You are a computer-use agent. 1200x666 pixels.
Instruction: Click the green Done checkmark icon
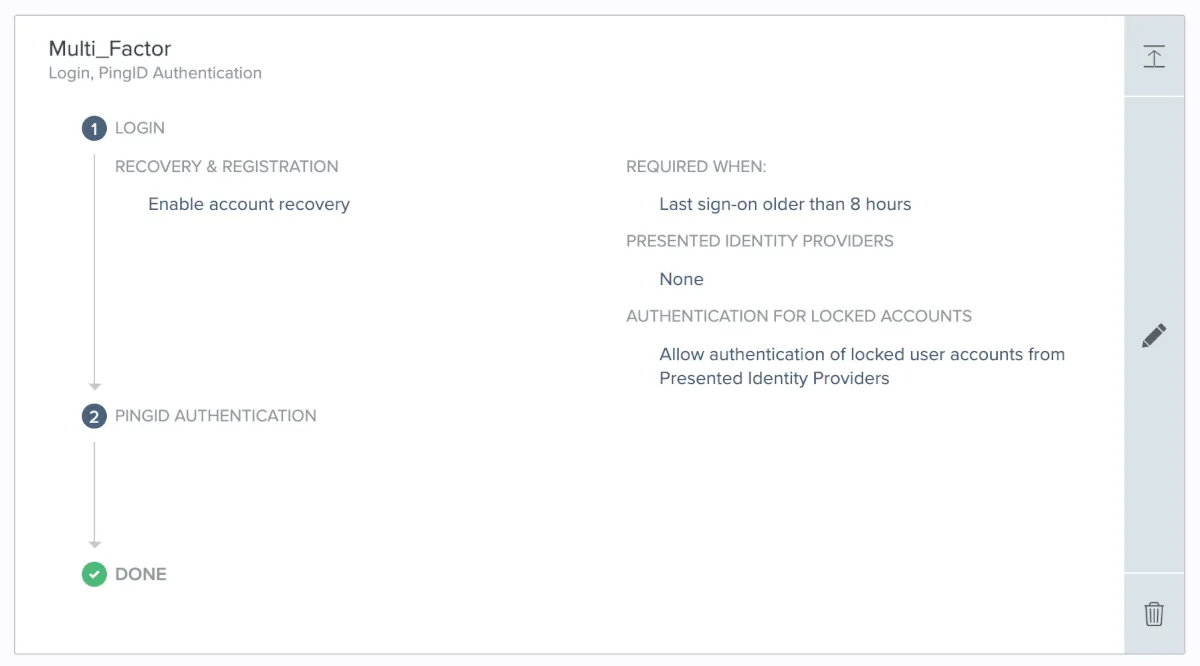[x=94, y=574]
